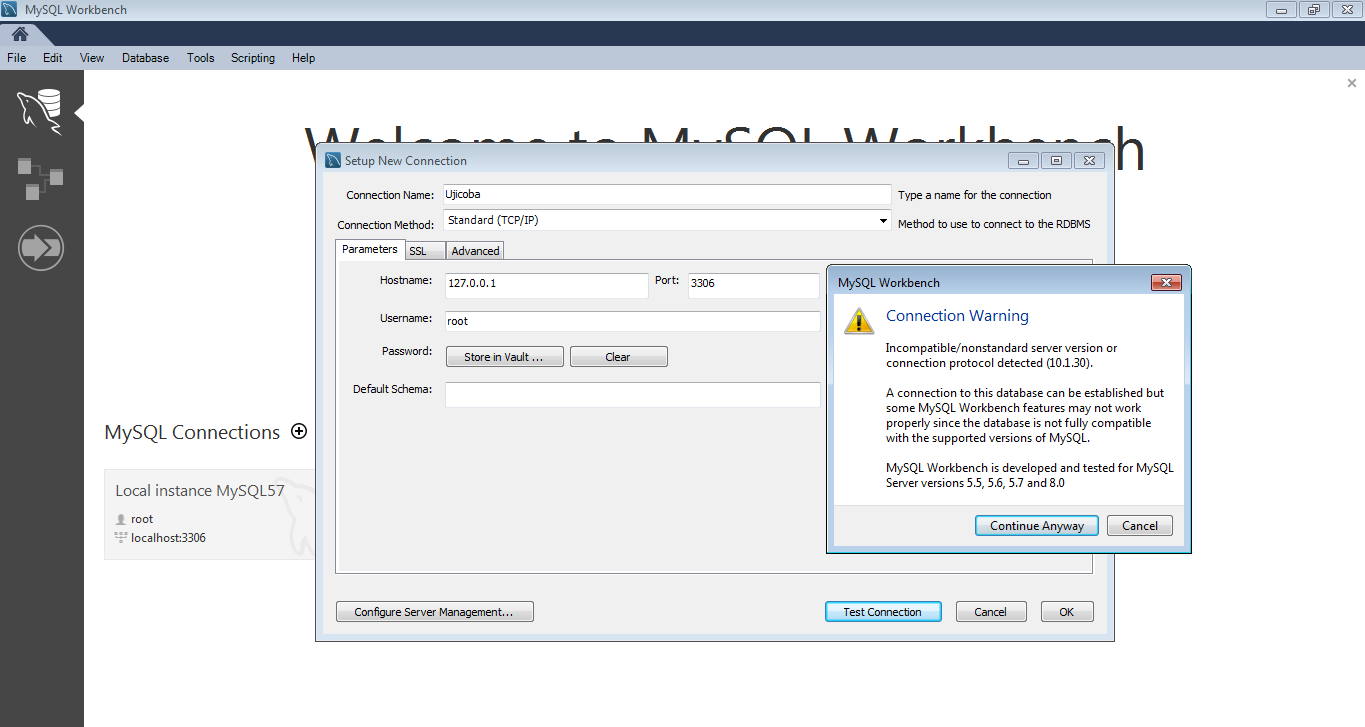Screen dimensions: 1365x727
Task: Click the Test Connection button
Action: (x=883, y=612)
